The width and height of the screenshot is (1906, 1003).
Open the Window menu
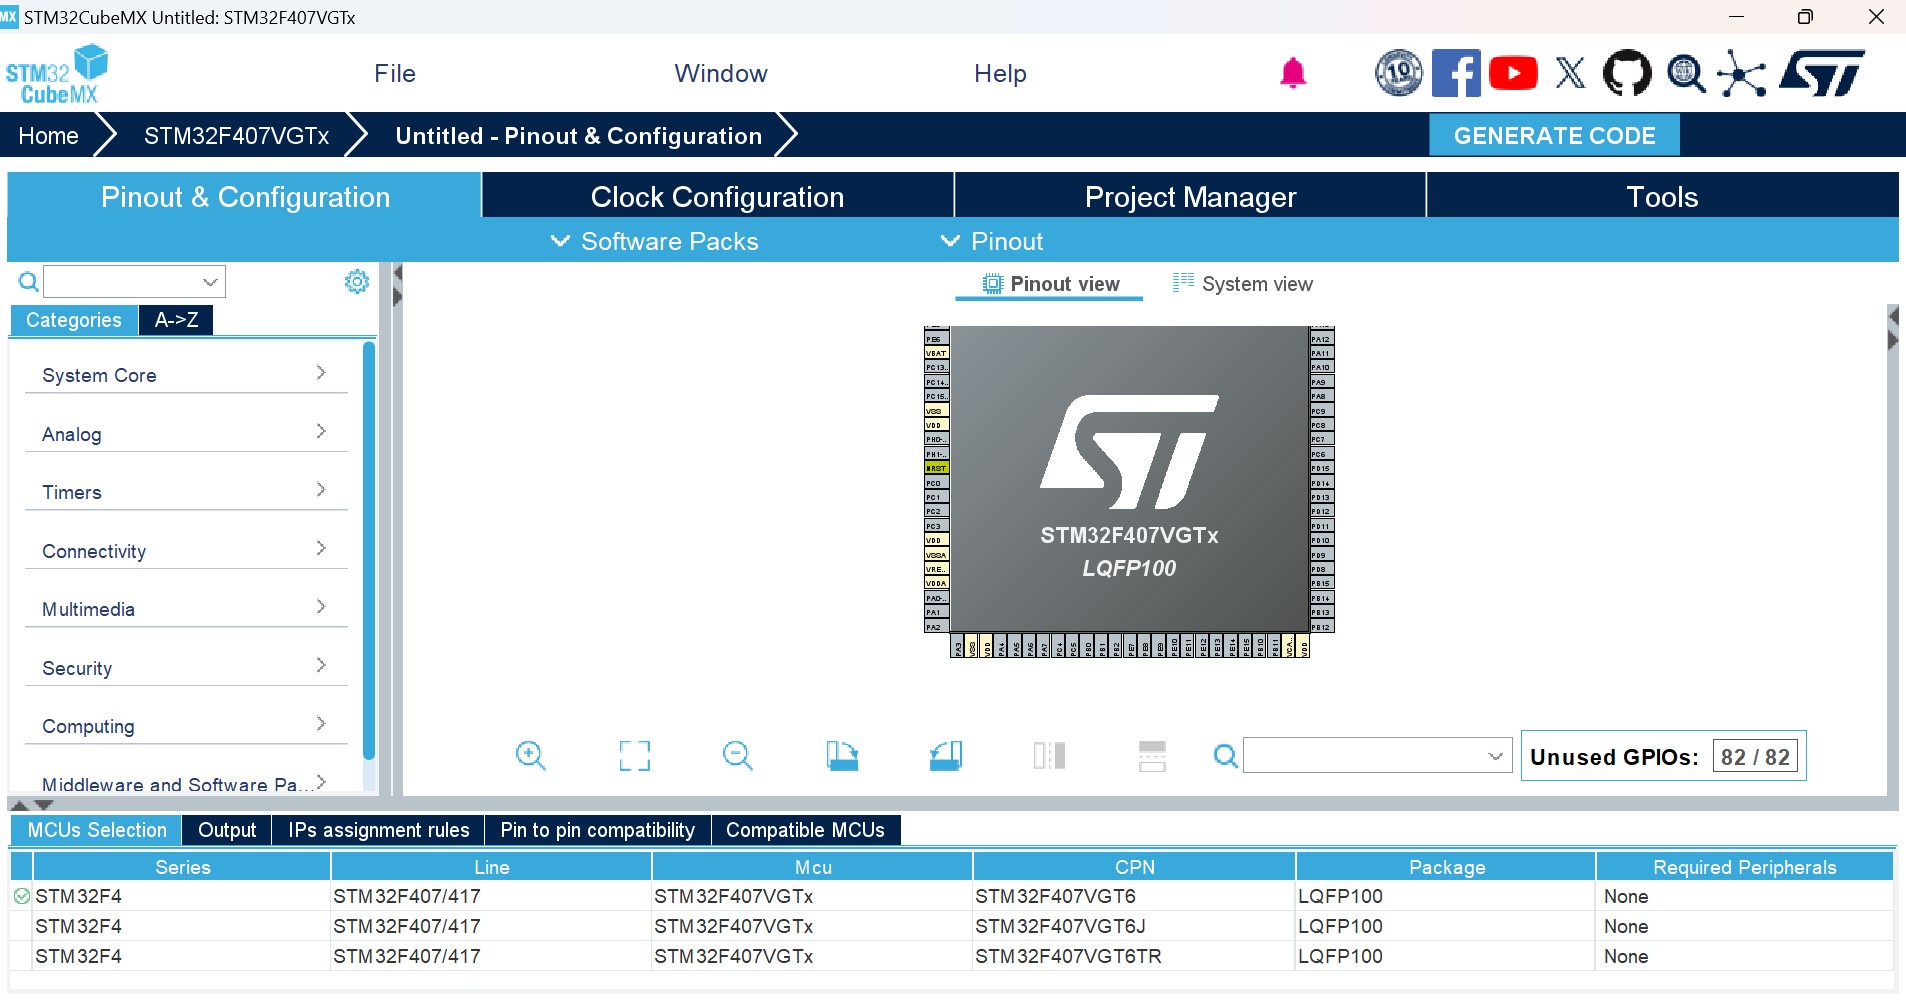(721, 73)
